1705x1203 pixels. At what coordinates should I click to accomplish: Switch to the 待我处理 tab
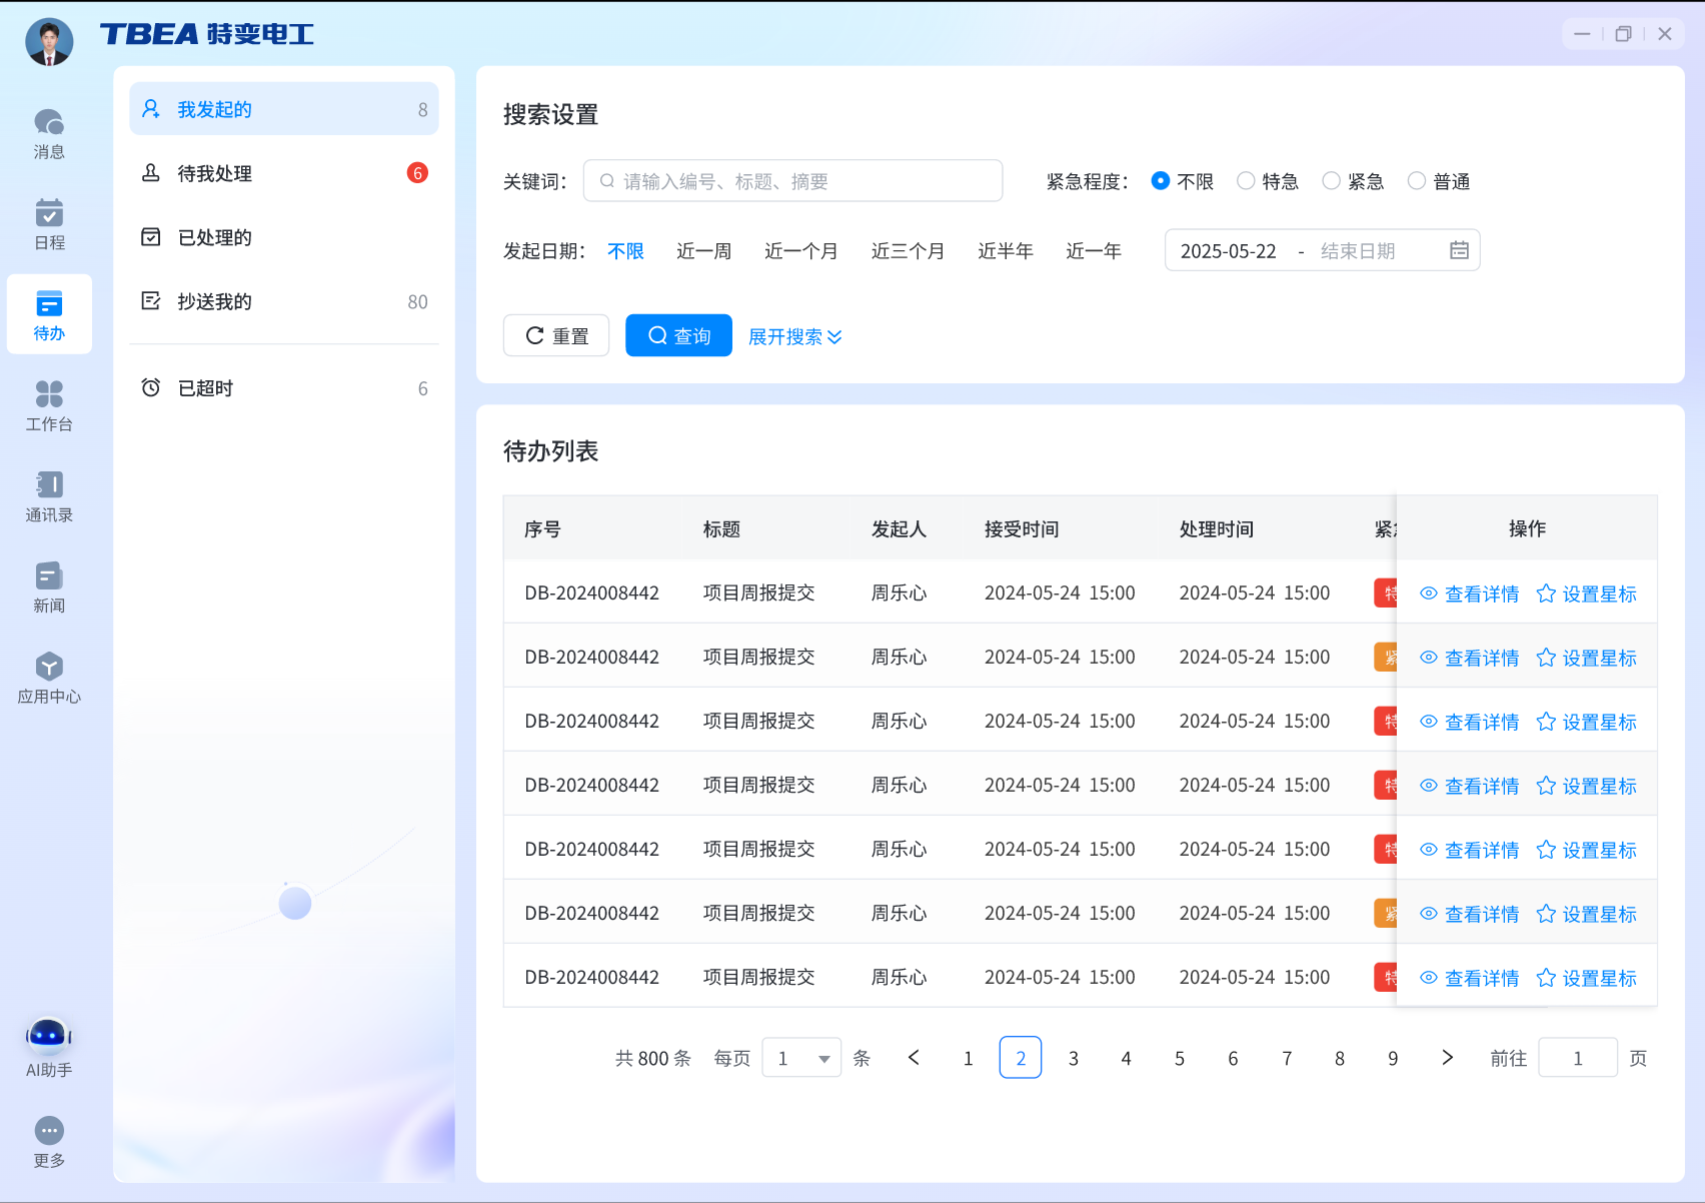coord(215,173)
